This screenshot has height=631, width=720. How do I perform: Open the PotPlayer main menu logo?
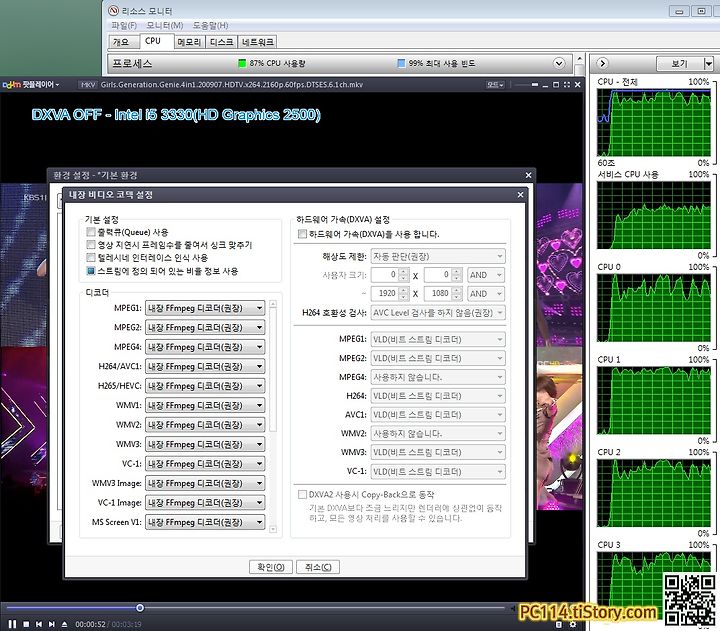[31, 85]
